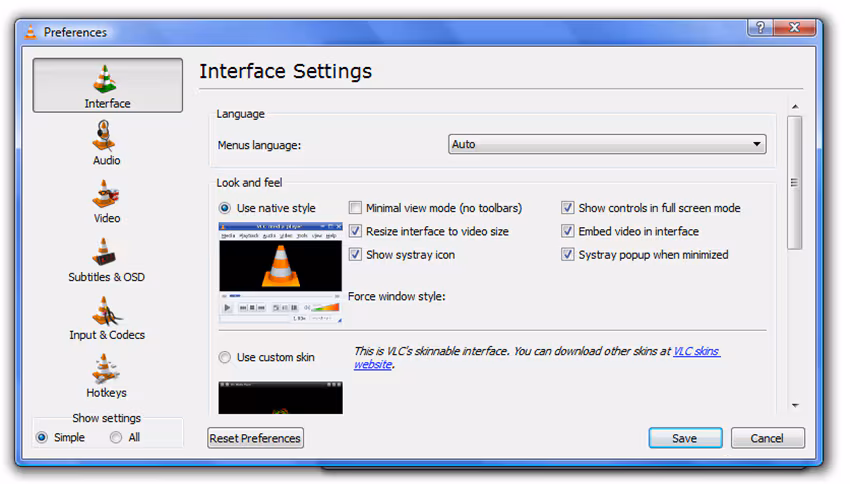Click the Save button

(685, 438)
